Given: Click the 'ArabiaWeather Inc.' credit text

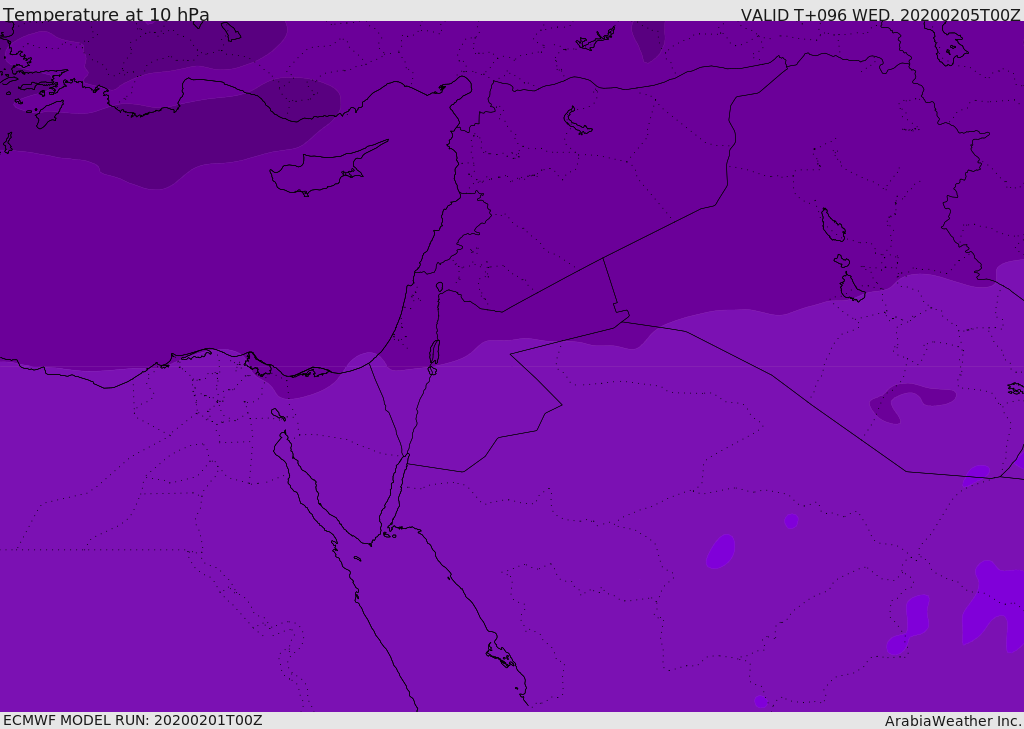Looking at the screenshot, I should coord(952,721).
